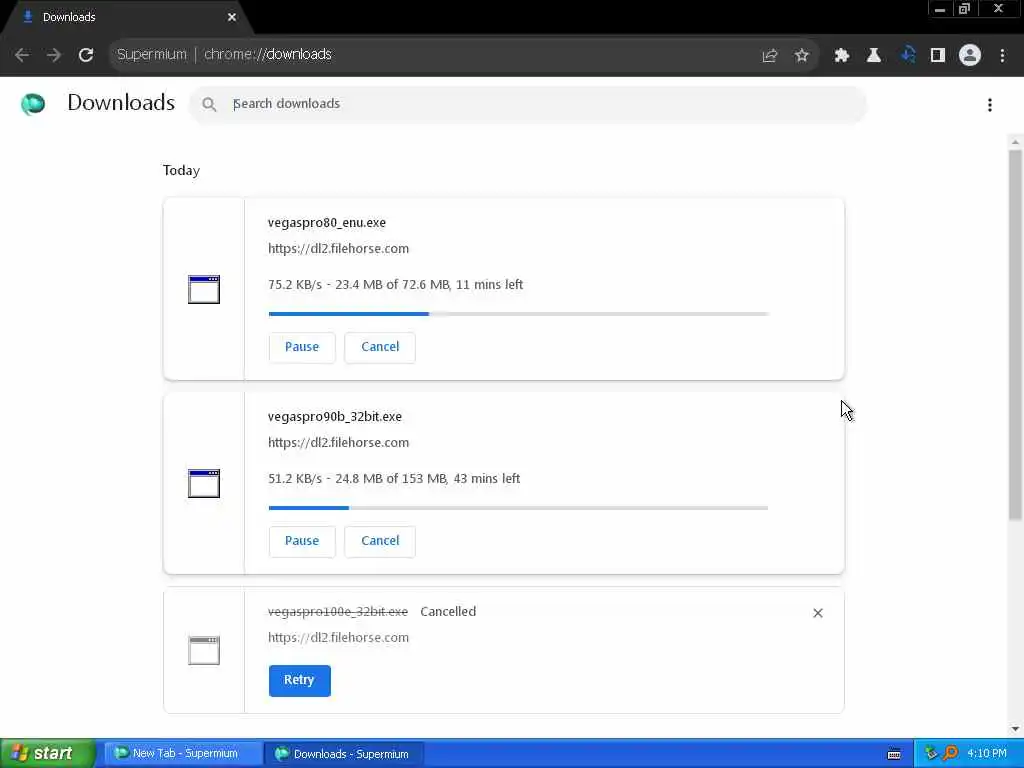Minimize the Supermium window
Viewport: 1024px width, 768px height.
click(x=940, y=9)
